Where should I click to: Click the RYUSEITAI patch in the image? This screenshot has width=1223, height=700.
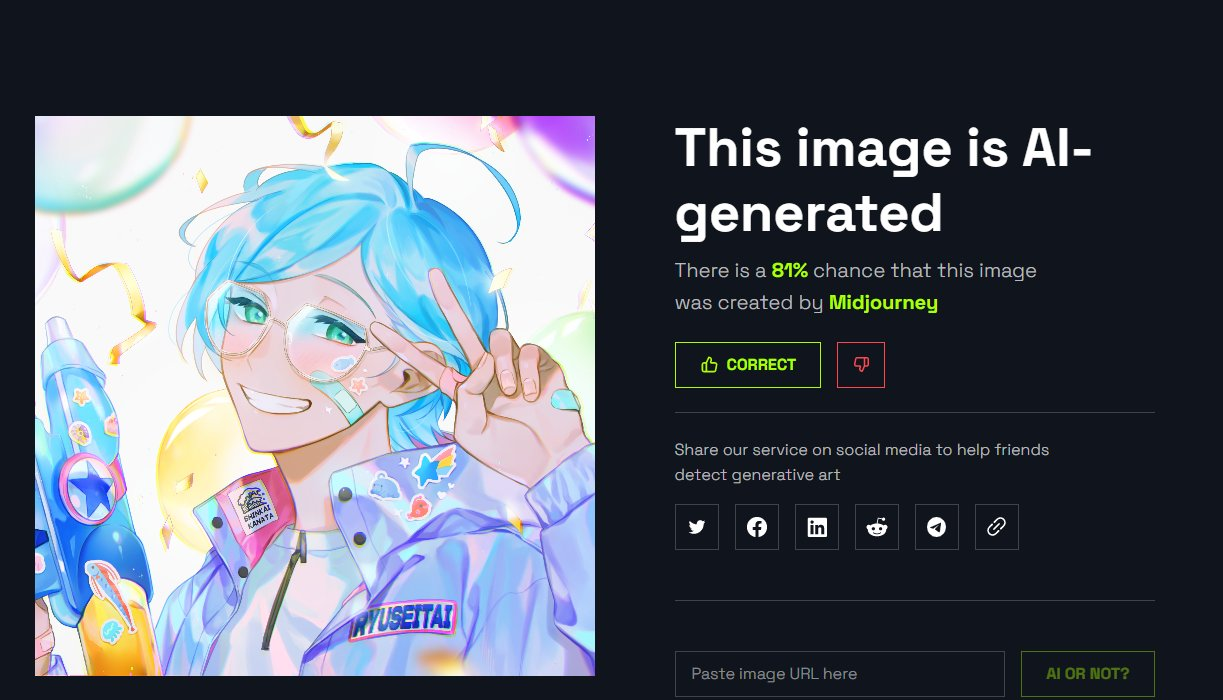[x=404, y=620]
